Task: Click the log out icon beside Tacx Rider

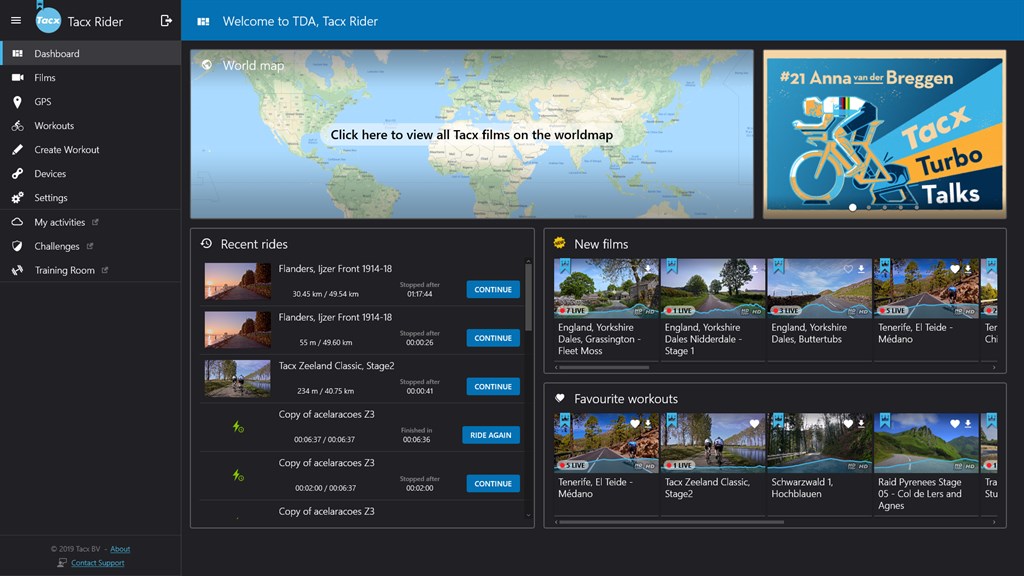Action: (166, 21)
